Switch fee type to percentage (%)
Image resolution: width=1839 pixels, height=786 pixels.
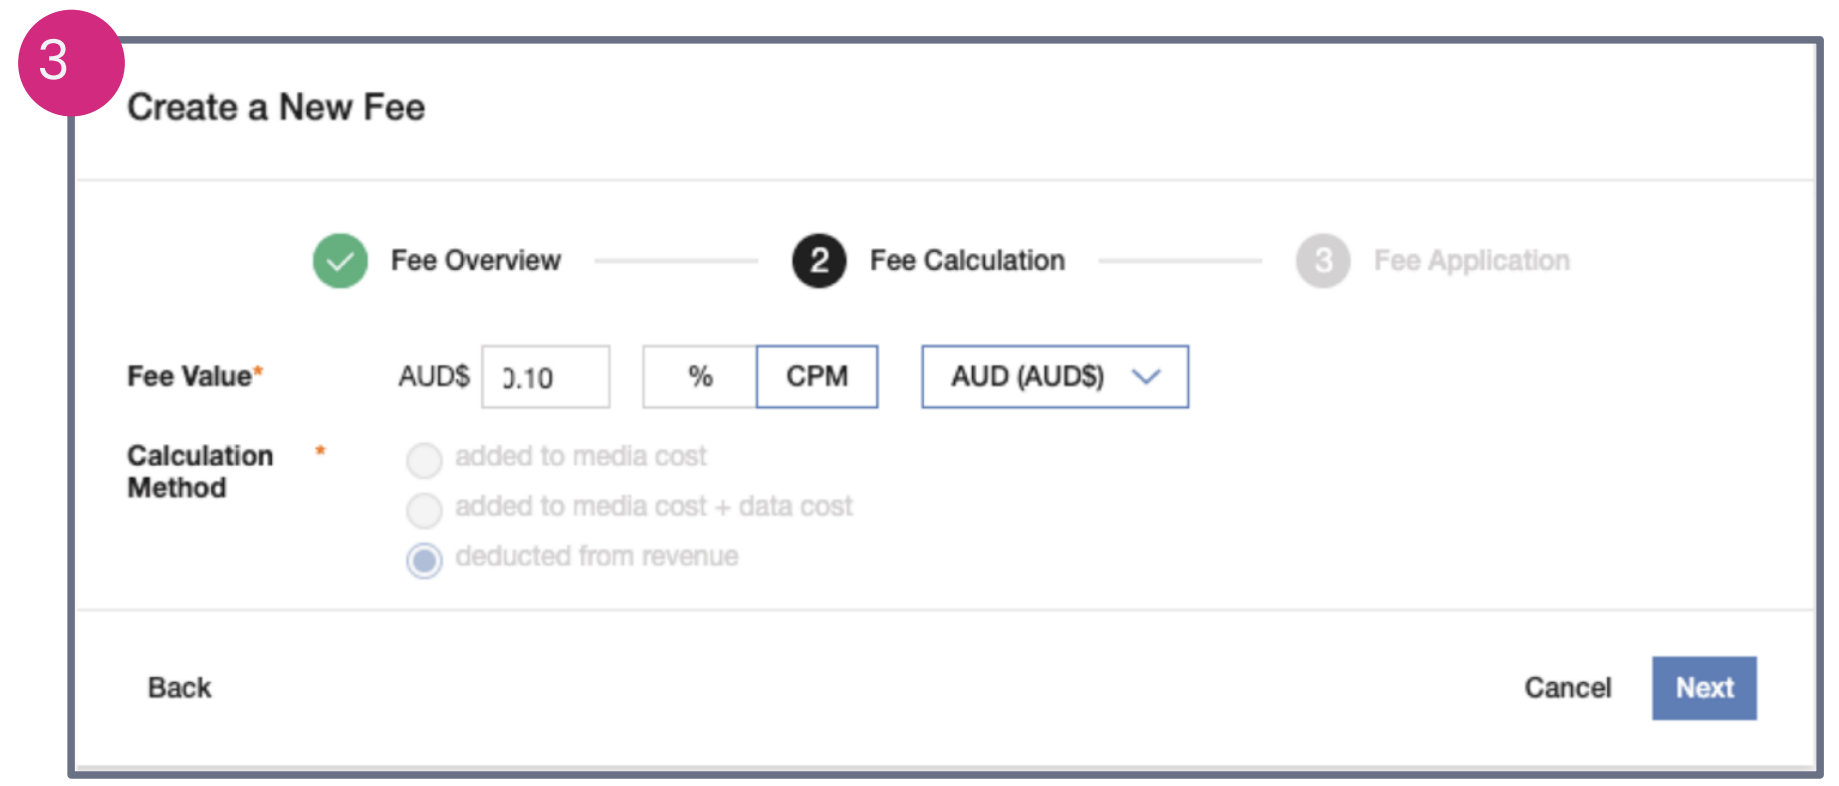[699, 377]
